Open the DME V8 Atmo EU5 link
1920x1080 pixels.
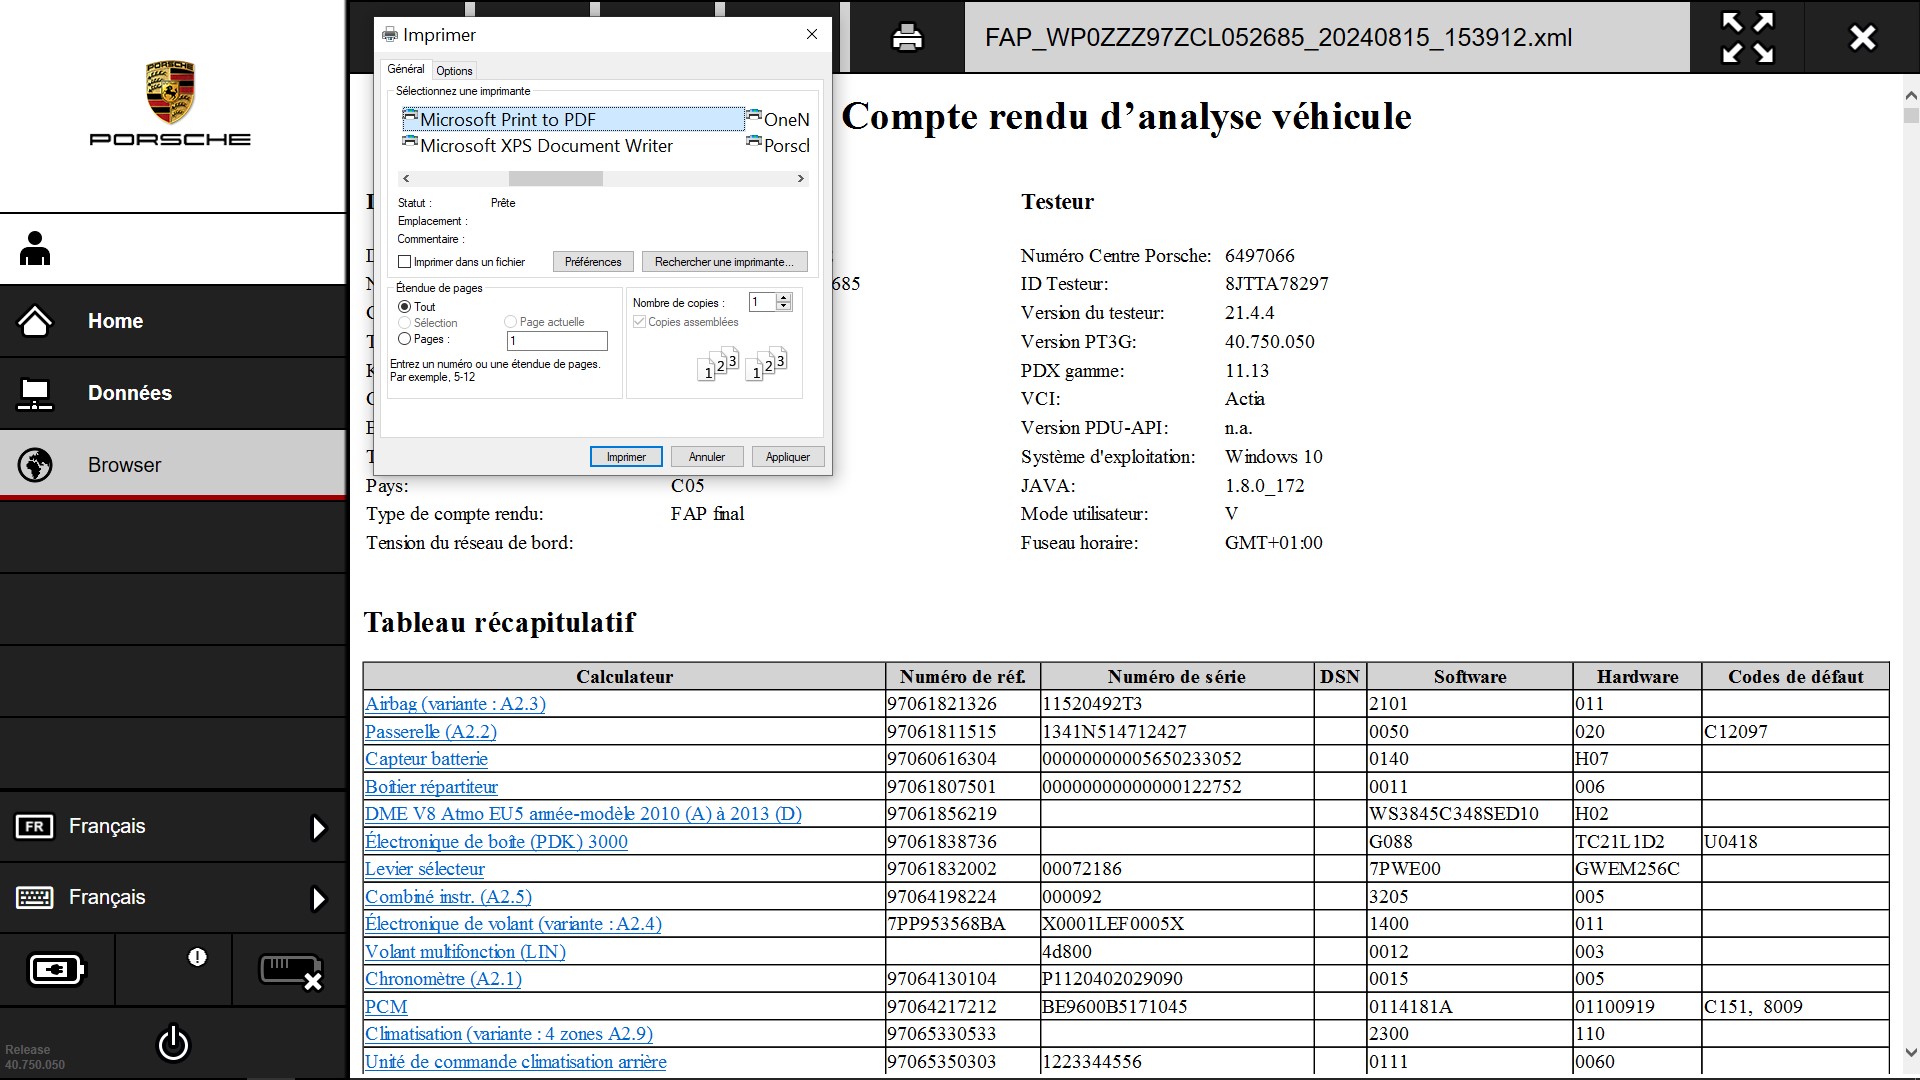pyautogui.click(x=583, y=814)
